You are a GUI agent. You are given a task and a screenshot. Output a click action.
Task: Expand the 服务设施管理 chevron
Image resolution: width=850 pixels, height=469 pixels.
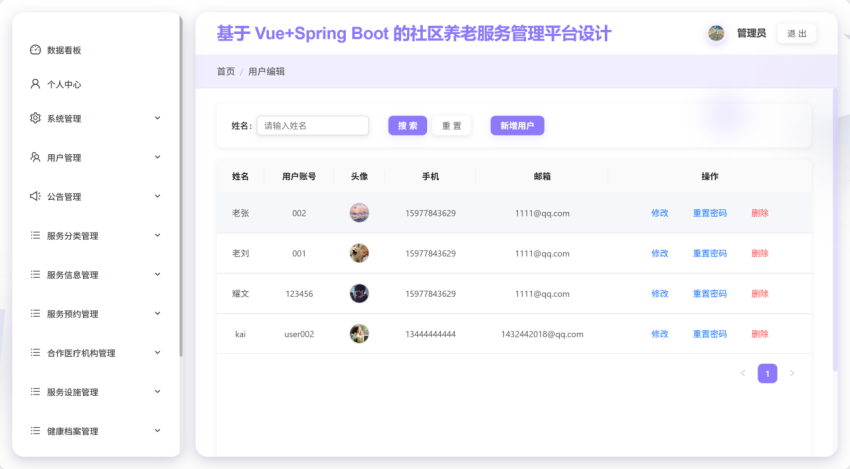click(157, 391)
